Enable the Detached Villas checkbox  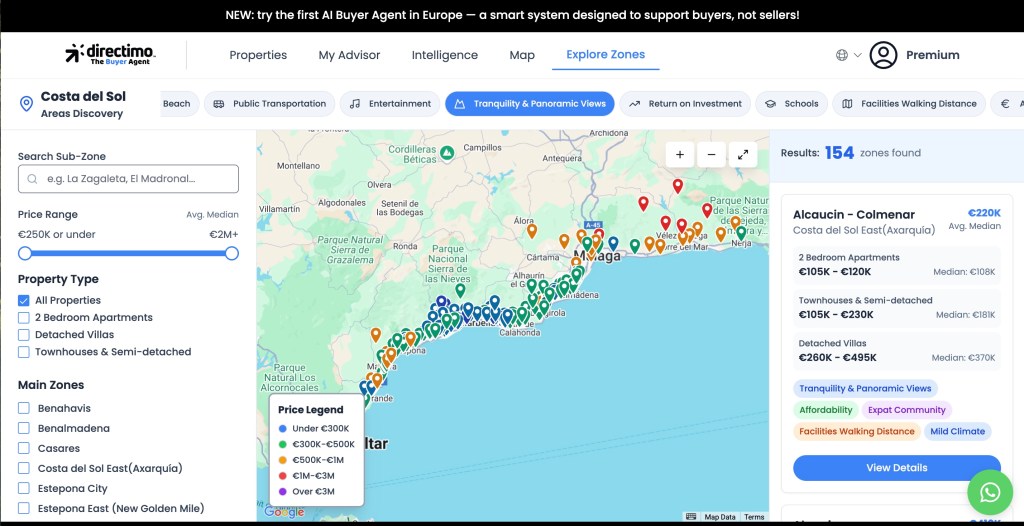[x=24, y=335]
